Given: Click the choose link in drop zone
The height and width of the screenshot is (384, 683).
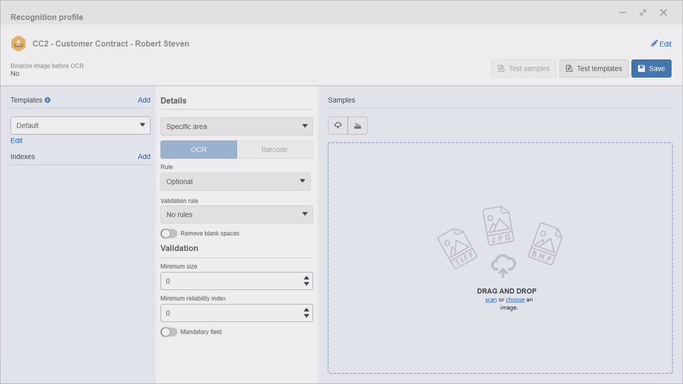Looking at the screenshot, I should point(515,300).
